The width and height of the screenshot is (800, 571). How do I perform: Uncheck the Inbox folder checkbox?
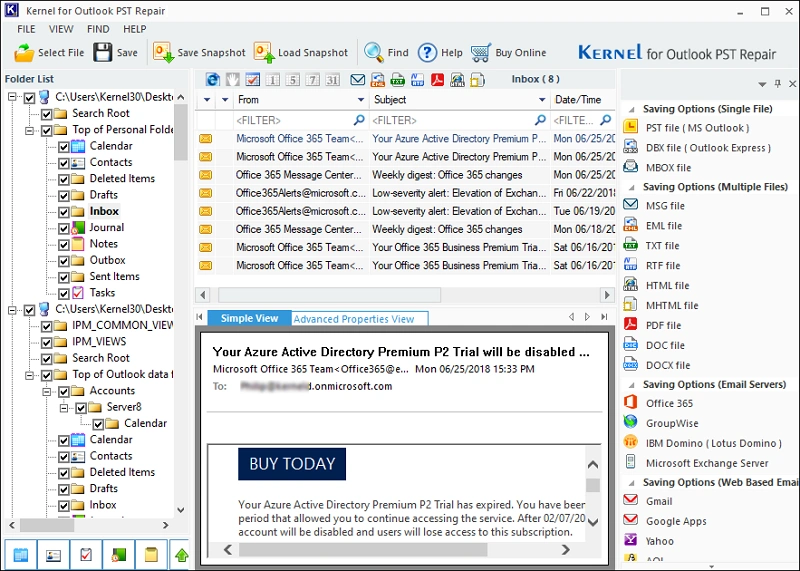click(64, 212)
